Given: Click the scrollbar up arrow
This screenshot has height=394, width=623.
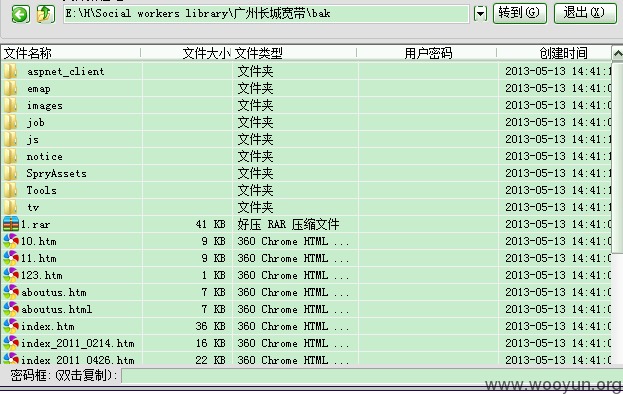Looking at the screenshot, I should (617, 53).
